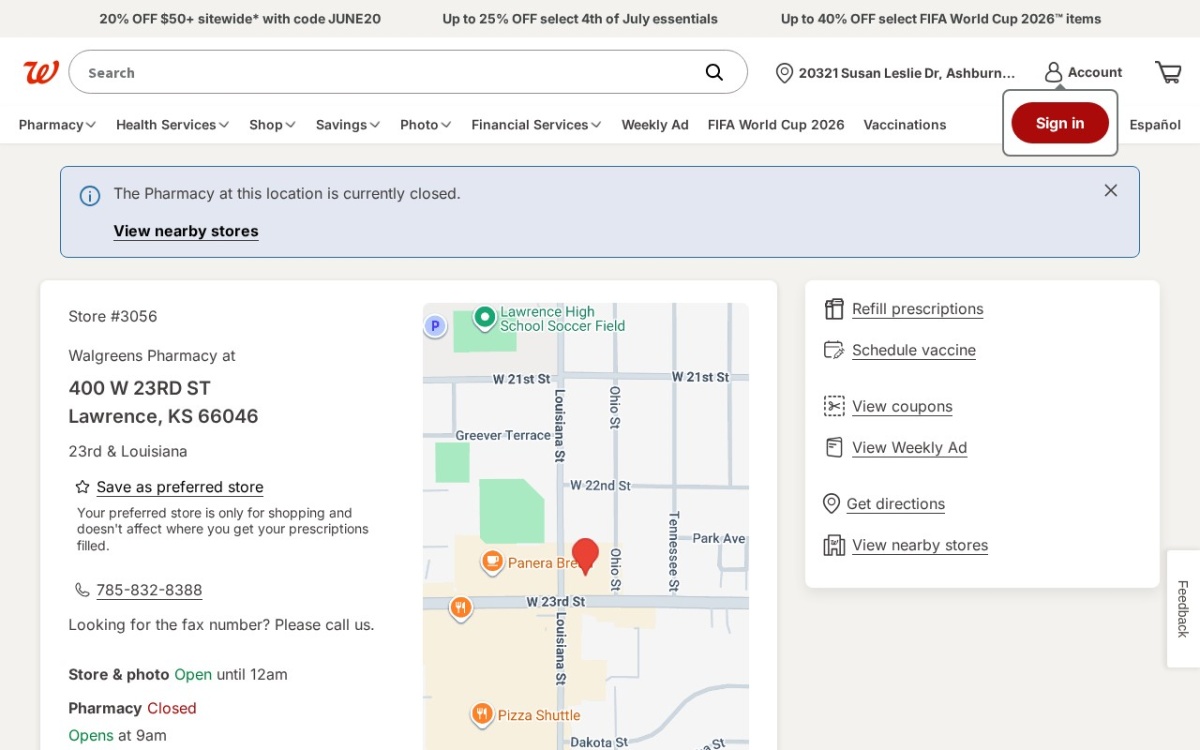Click the Store #3056 text

113,316
